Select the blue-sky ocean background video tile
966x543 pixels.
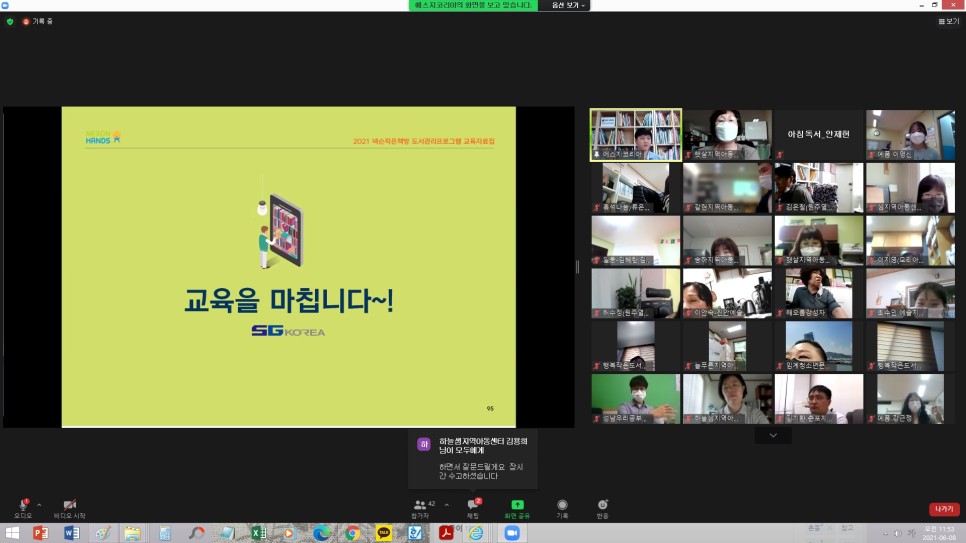(x=819, y=346)
